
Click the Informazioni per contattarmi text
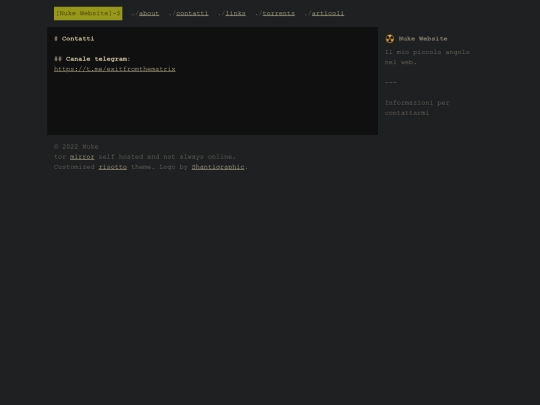[x=417, y=108]
